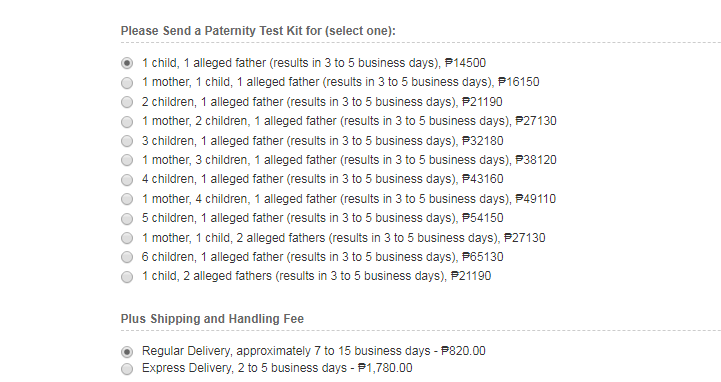The height and width of the screenshot is (382, 721).
Task: Pick the 1 child, 2 alleged fathers radio button
Action: (127, 277)
